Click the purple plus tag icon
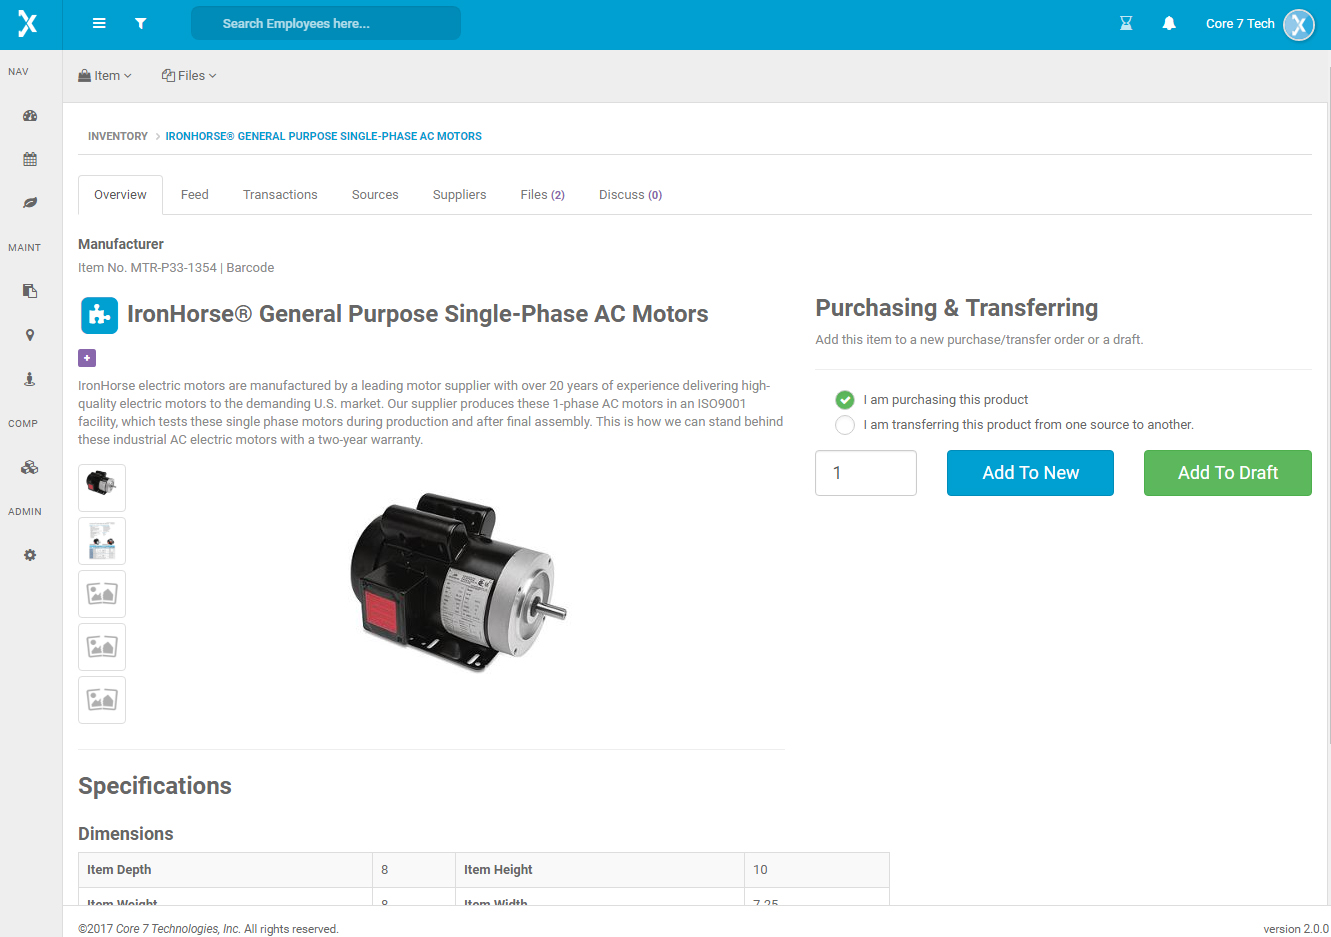This screenshot has width=1331, height=937. click(x=87, y=358)
